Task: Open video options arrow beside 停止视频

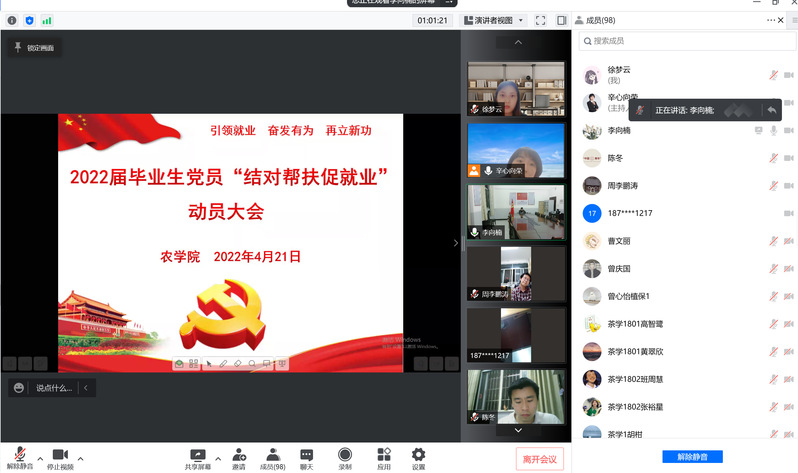Action: pyautogui.click(x=80, y=459)
